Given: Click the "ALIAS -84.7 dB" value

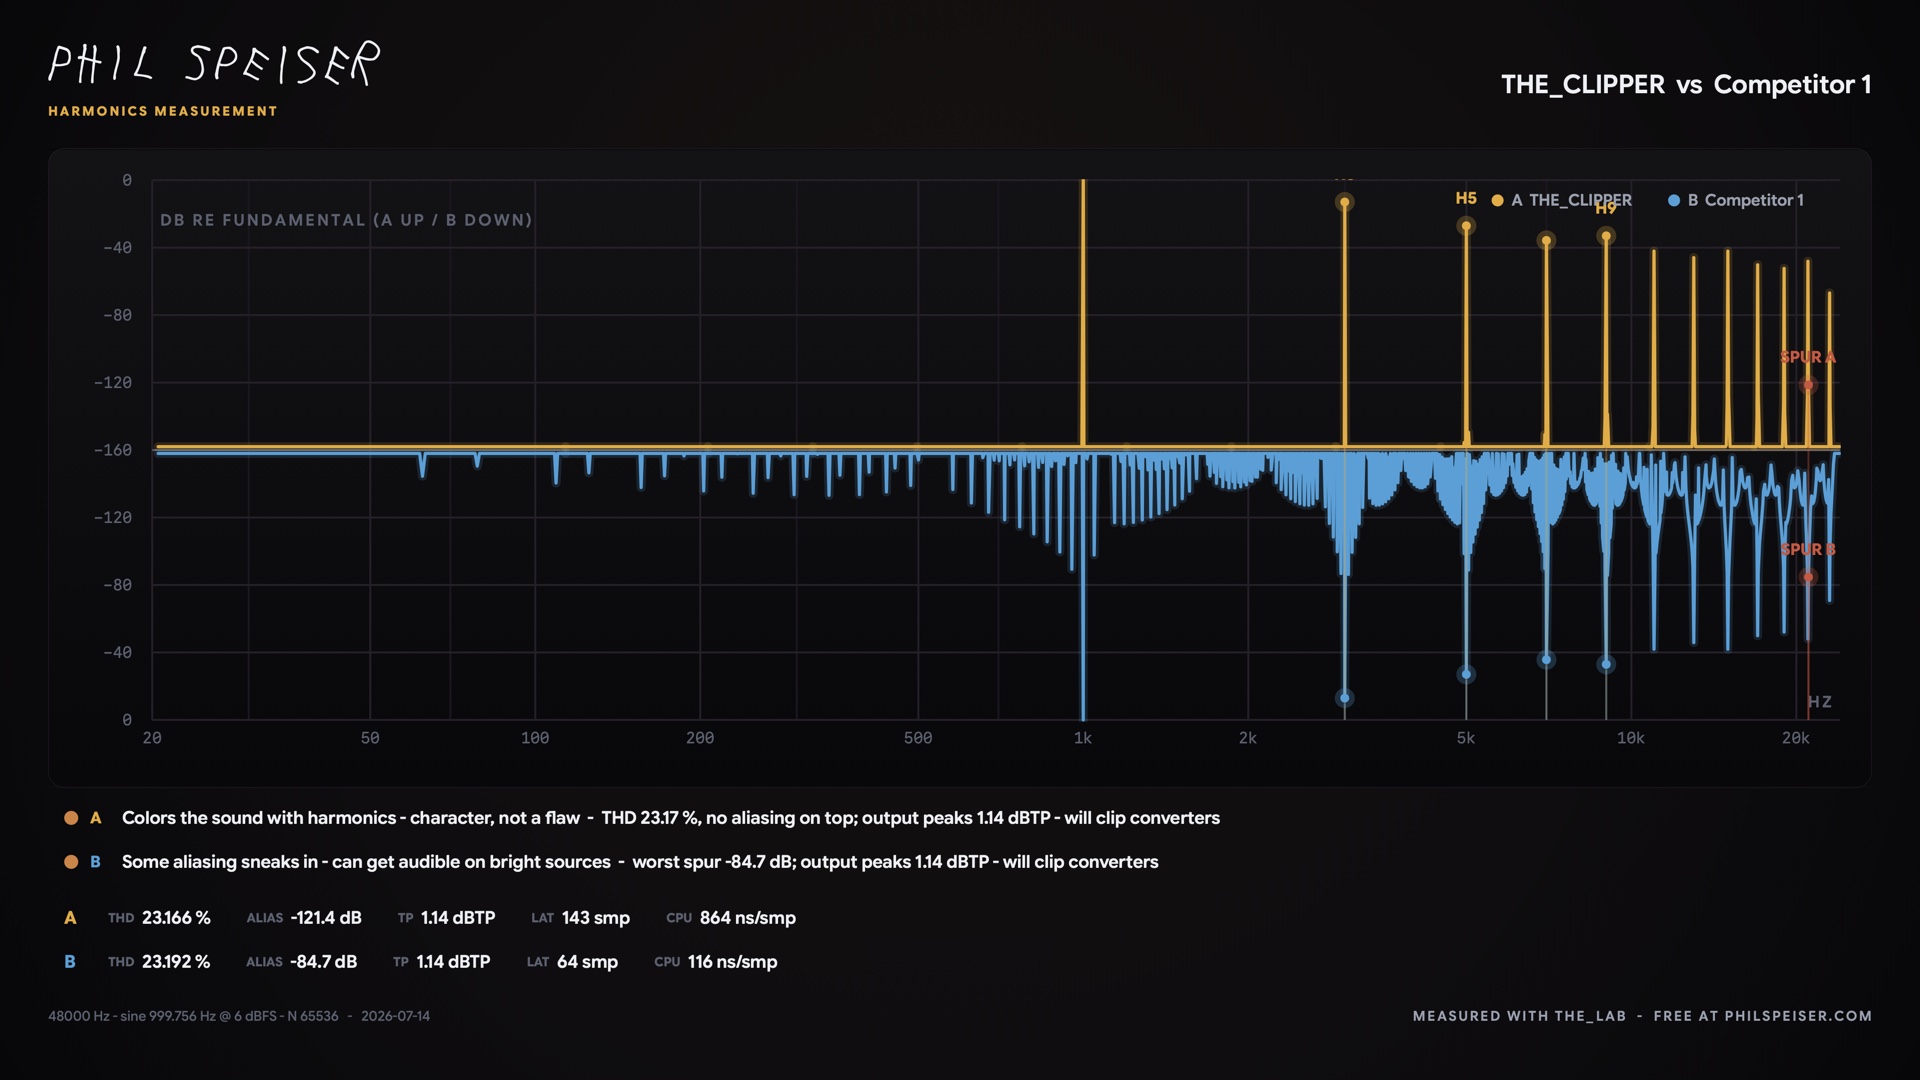Looking at the screenshot, I should (302, 962).
